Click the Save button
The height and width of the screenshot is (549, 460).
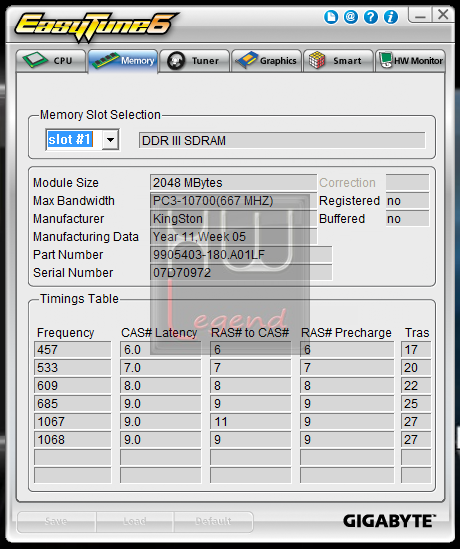[x=56, y=522]
